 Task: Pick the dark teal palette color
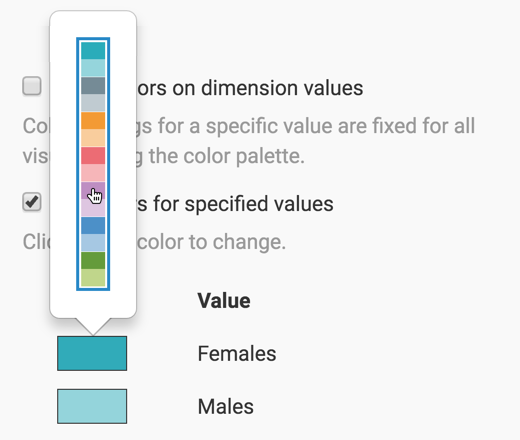tap(93, 50)
